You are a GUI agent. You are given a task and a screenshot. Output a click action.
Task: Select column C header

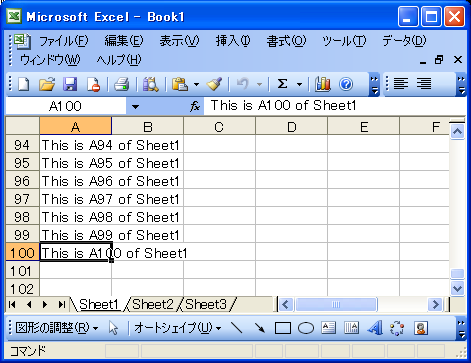[x=219, y=127]
